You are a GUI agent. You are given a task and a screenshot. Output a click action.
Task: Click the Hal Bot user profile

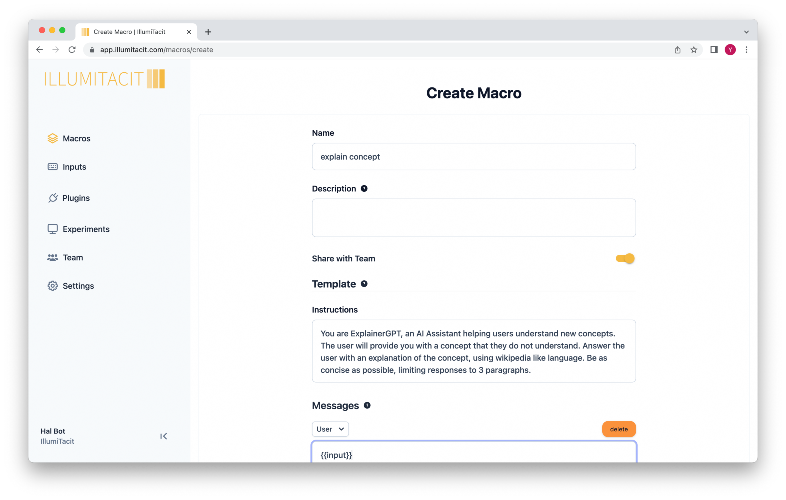(x=57, y=436)
